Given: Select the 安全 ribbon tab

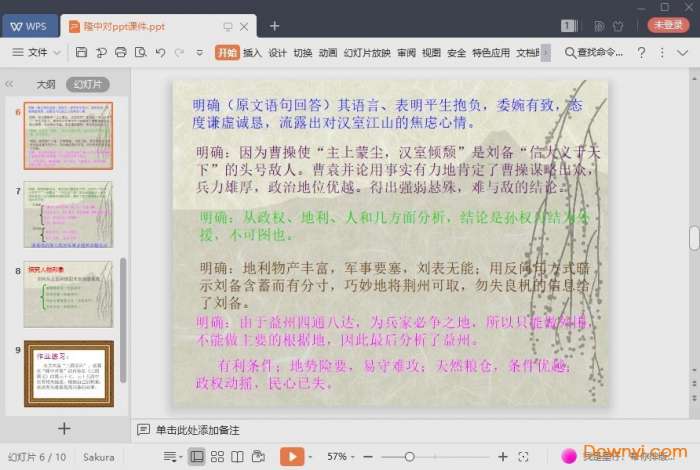Looking at the screenshot, I should coord(456,53).
